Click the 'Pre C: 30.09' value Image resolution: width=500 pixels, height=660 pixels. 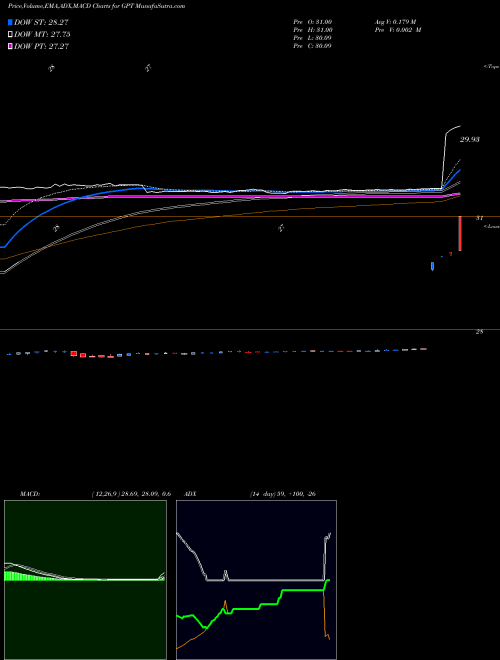click(312, 46)
